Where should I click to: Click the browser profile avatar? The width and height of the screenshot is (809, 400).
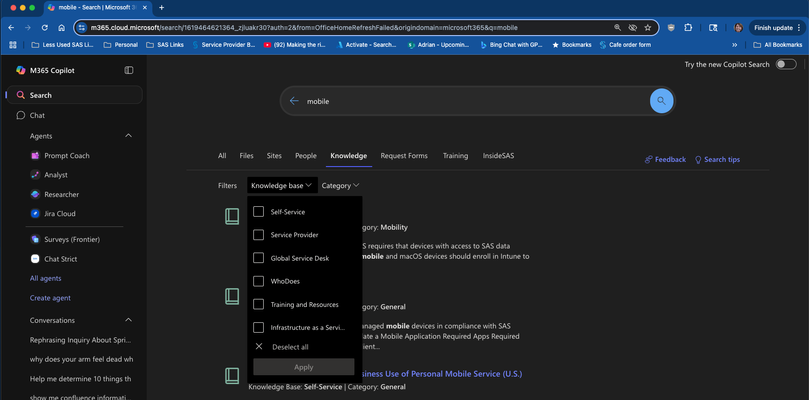point(738,28)
